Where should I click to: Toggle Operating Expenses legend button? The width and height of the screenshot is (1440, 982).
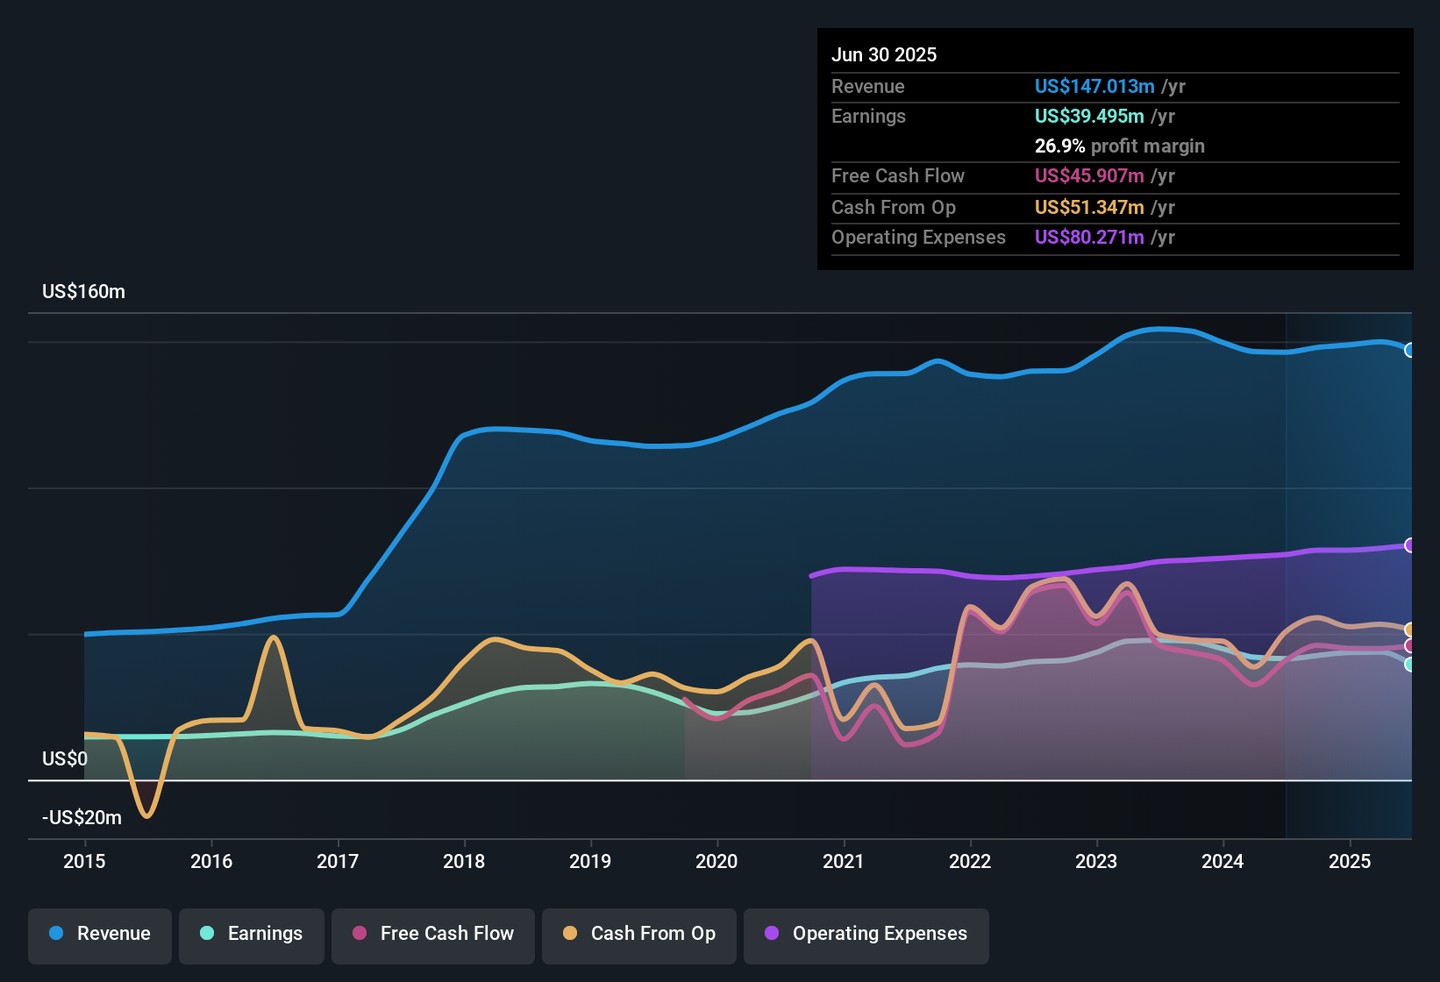tap(866, 934)
